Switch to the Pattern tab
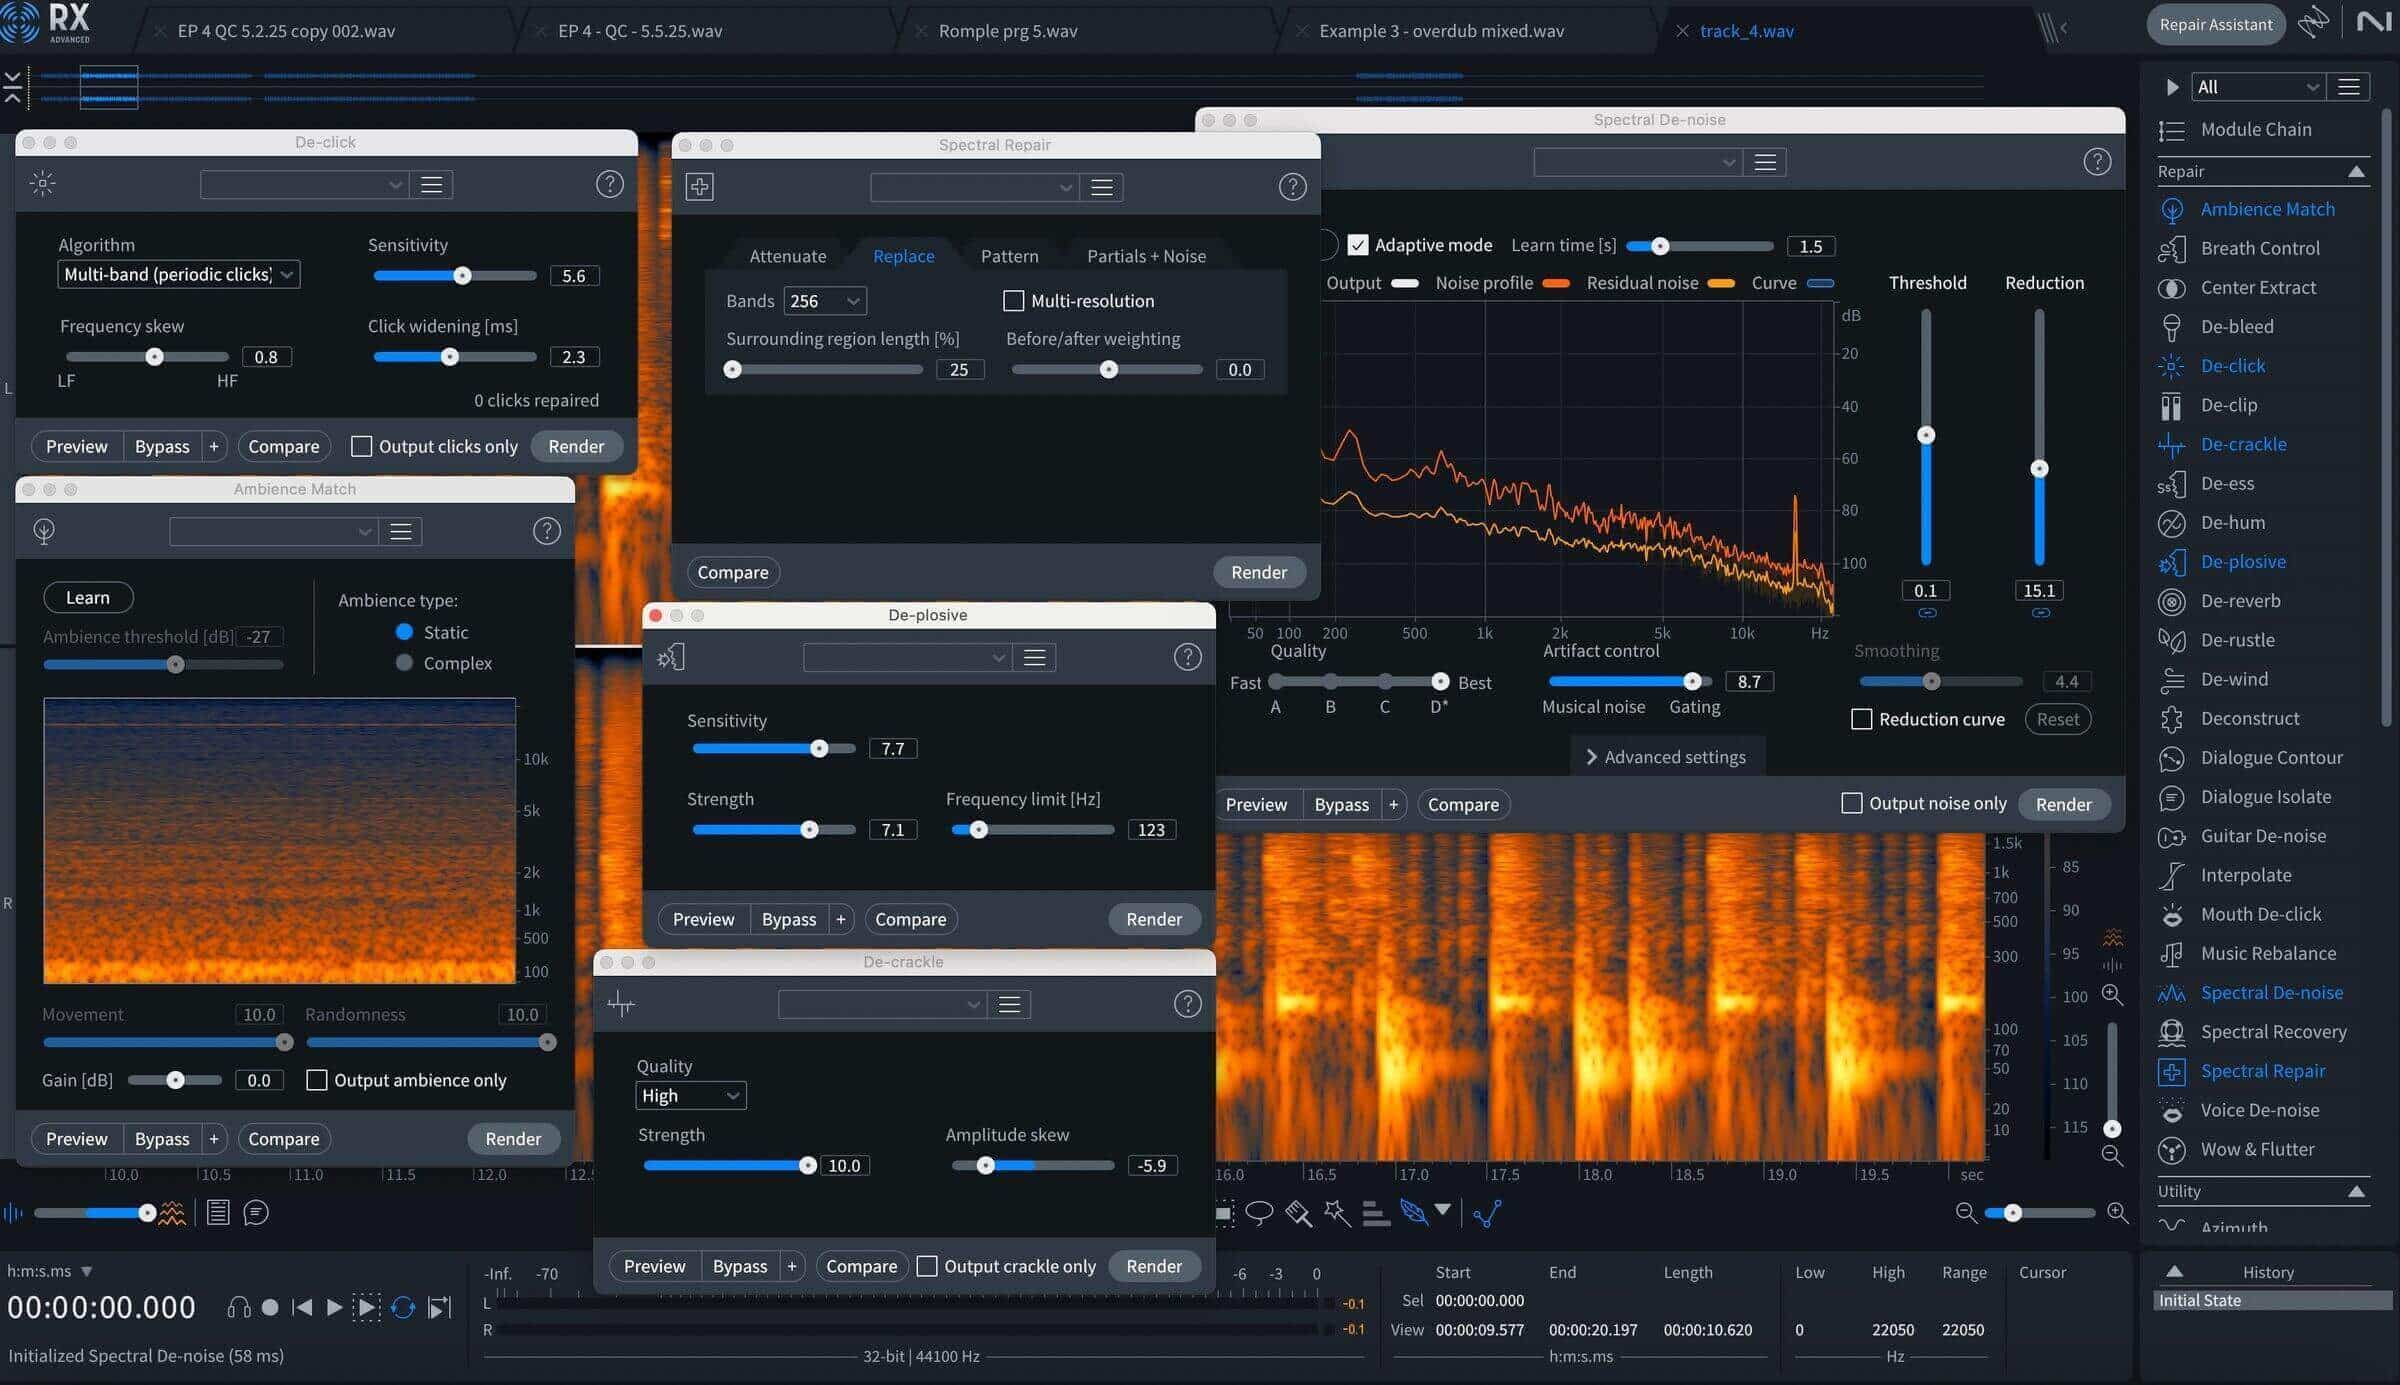The width and height of the screenshot is (2400, 1385). click(x=1009, y=256)
